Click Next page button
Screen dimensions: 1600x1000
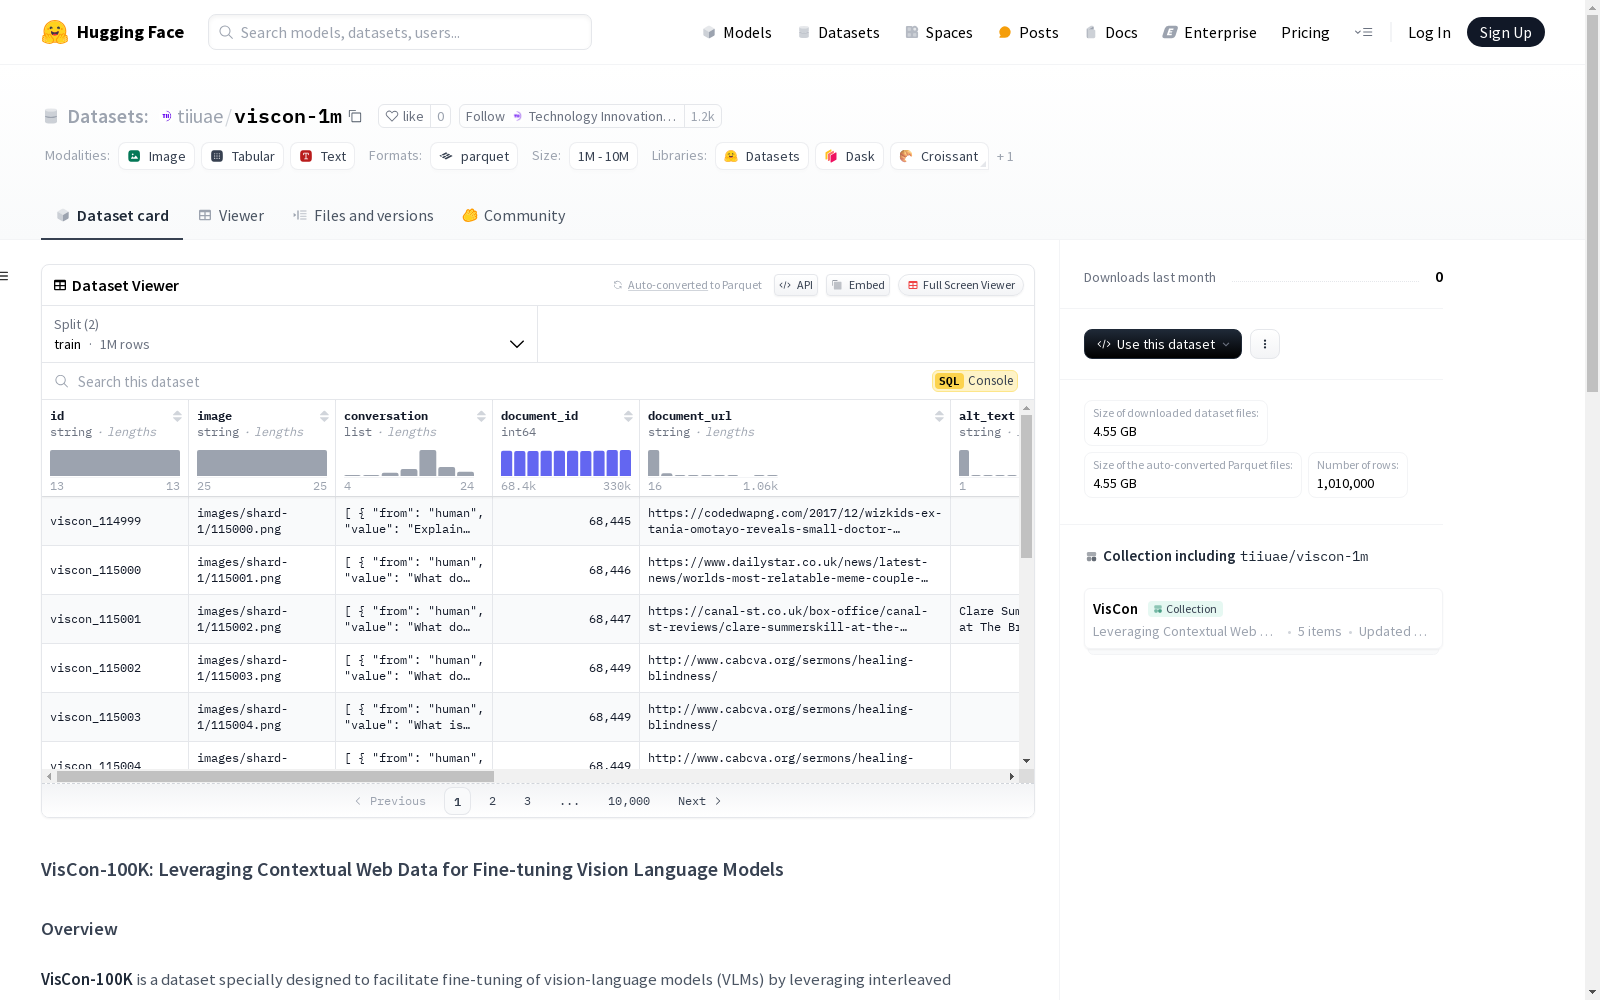coord(699,801)
